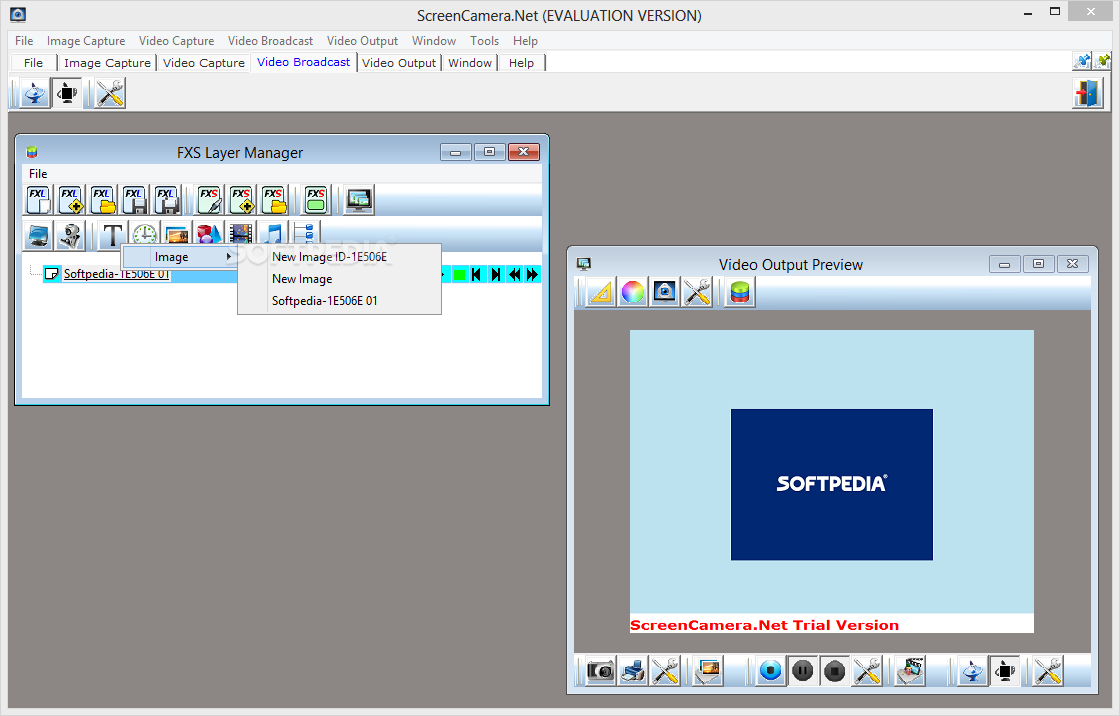Open the top File menu
Image resolution: width=1120 pixels, height=716 pixels.
click(24, 41)
